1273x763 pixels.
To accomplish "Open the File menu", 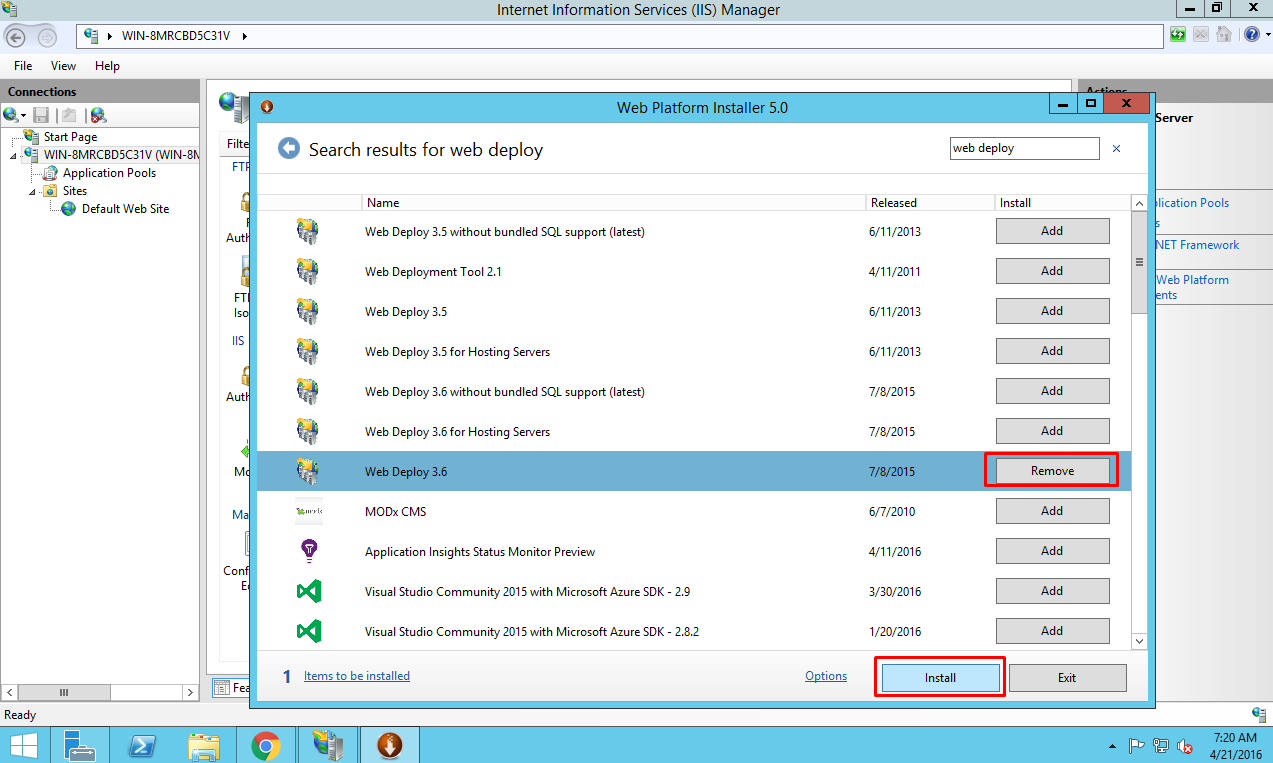I will pyautogui.click(x=23, y=66).
